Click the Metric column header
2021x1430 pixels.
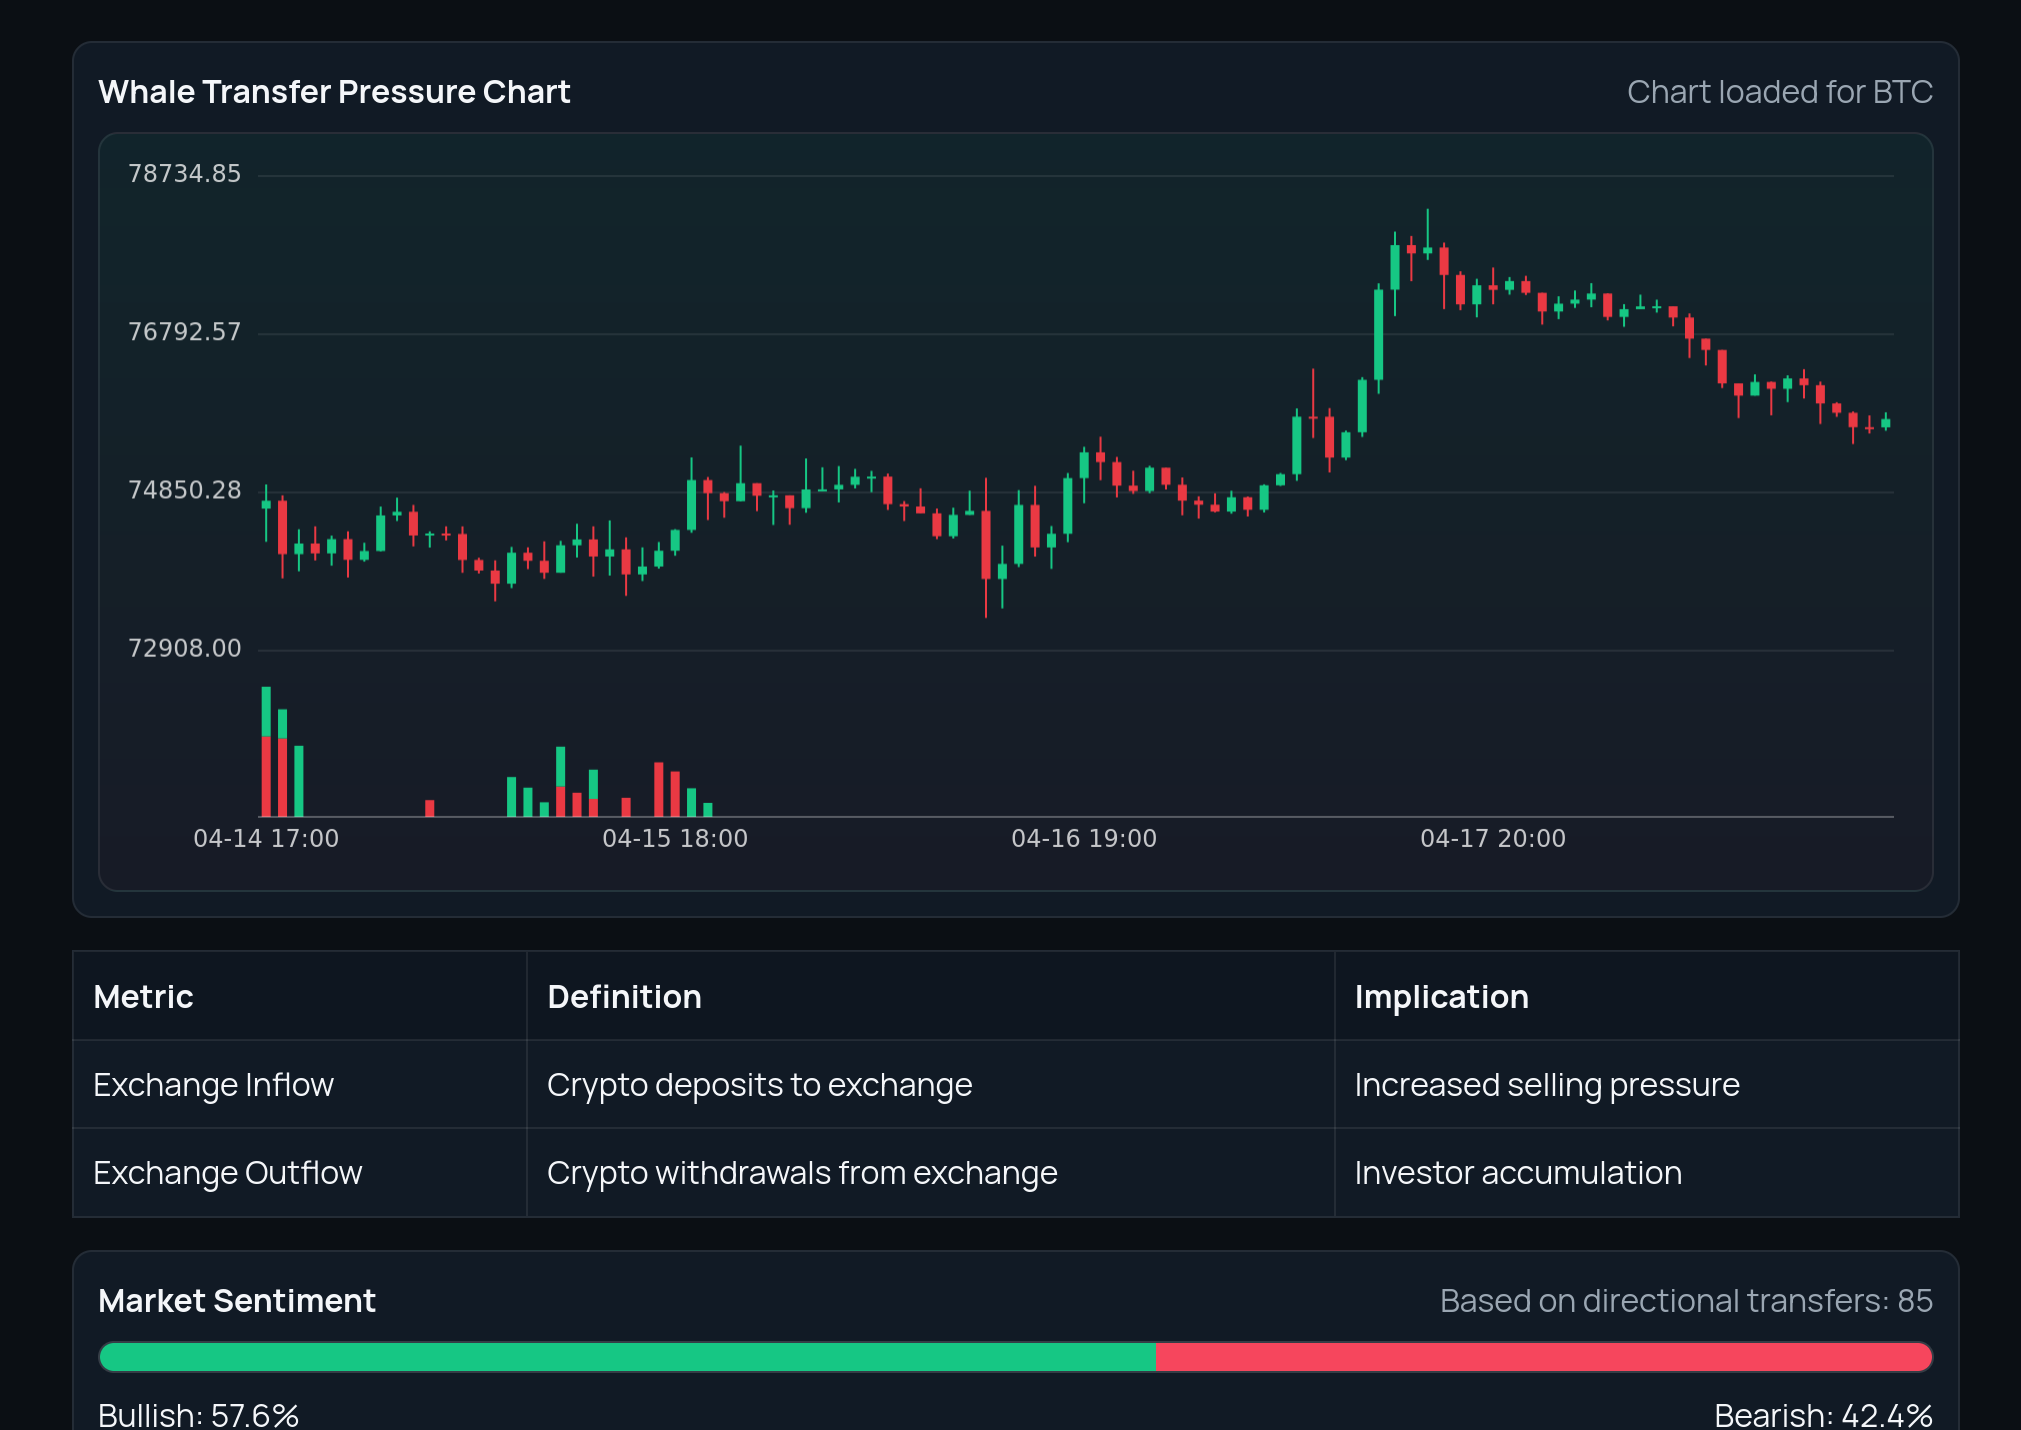[144, 997]
